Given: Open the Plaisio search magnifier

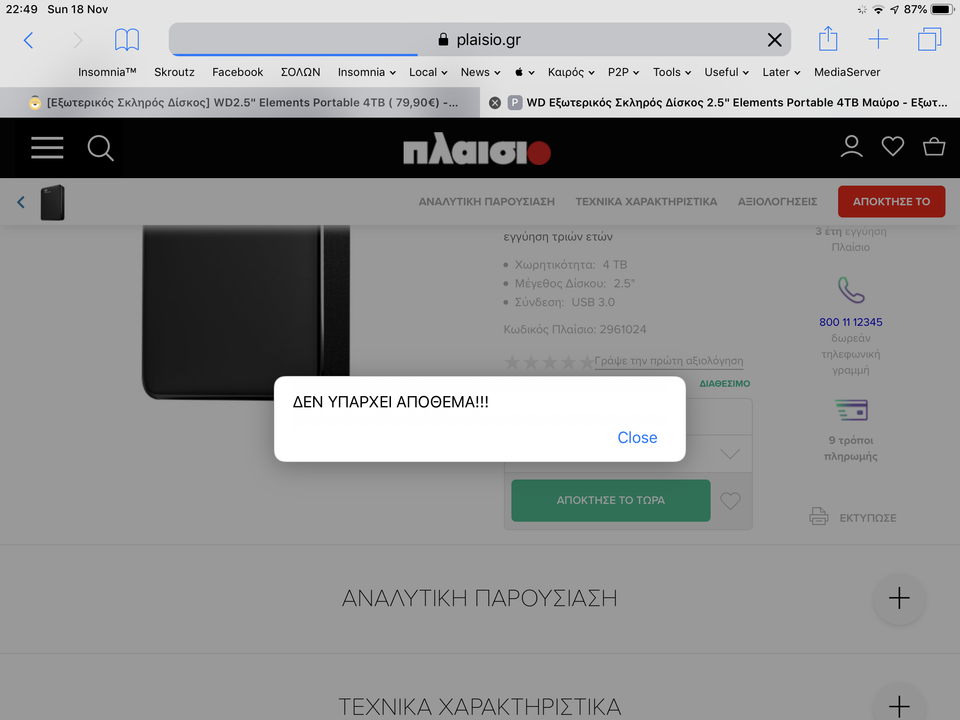Looking at the screenshot, I should coord(100,148).
